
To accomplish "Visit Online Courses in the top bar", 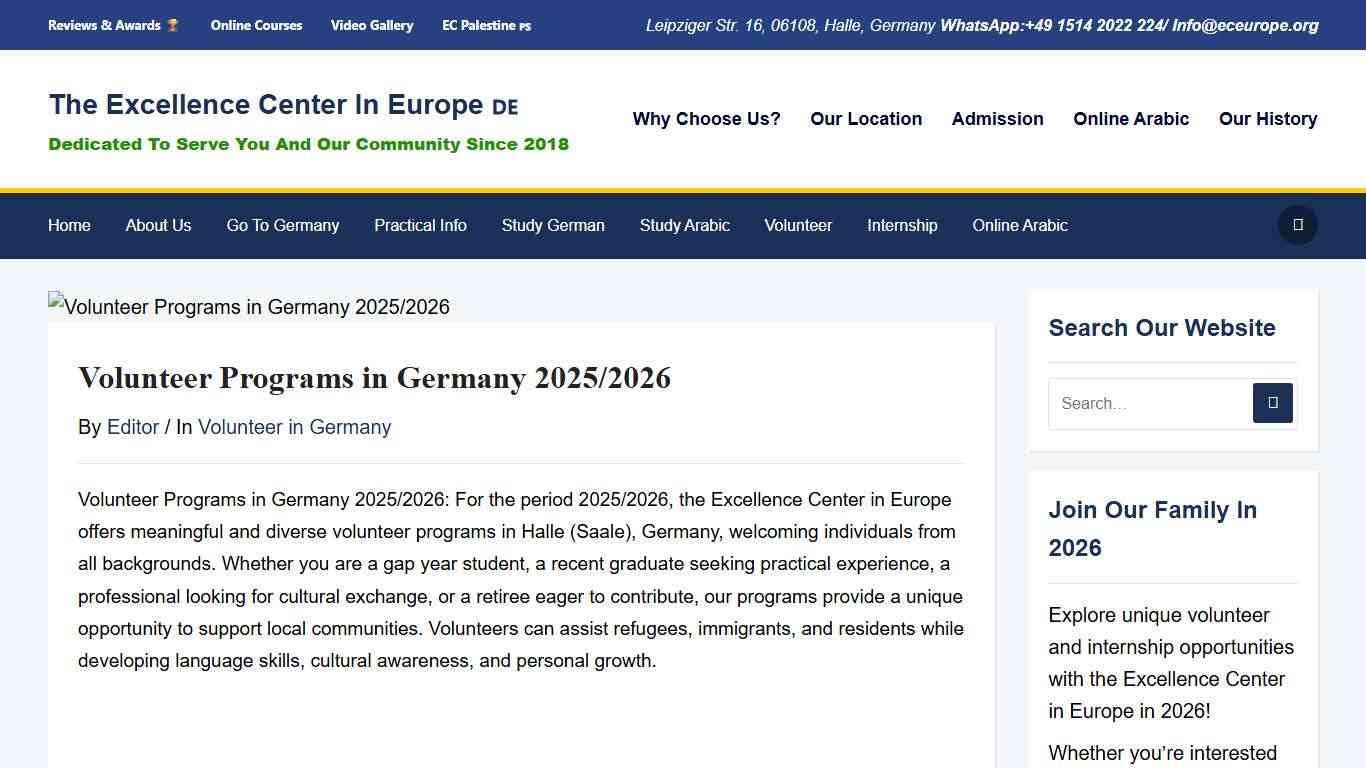I will pos(256,25).
